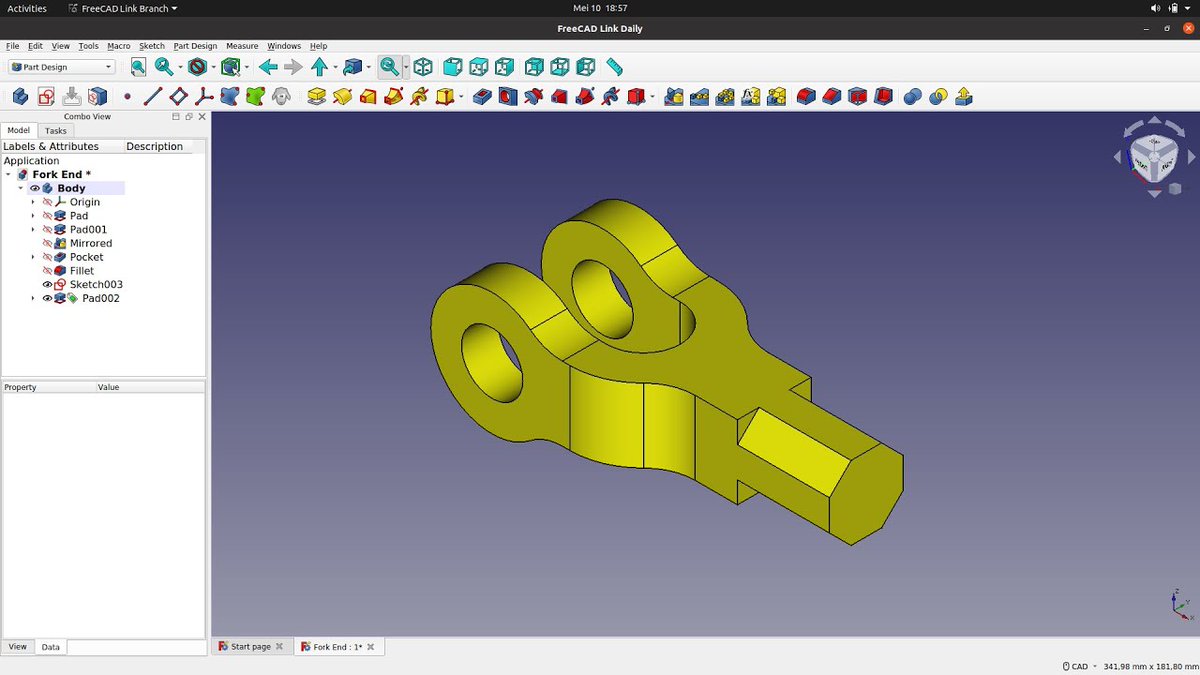Open the Macro menu
The height and width of the screenshot is (675, 1200).
pyautogui.click(x=119, y=46)
